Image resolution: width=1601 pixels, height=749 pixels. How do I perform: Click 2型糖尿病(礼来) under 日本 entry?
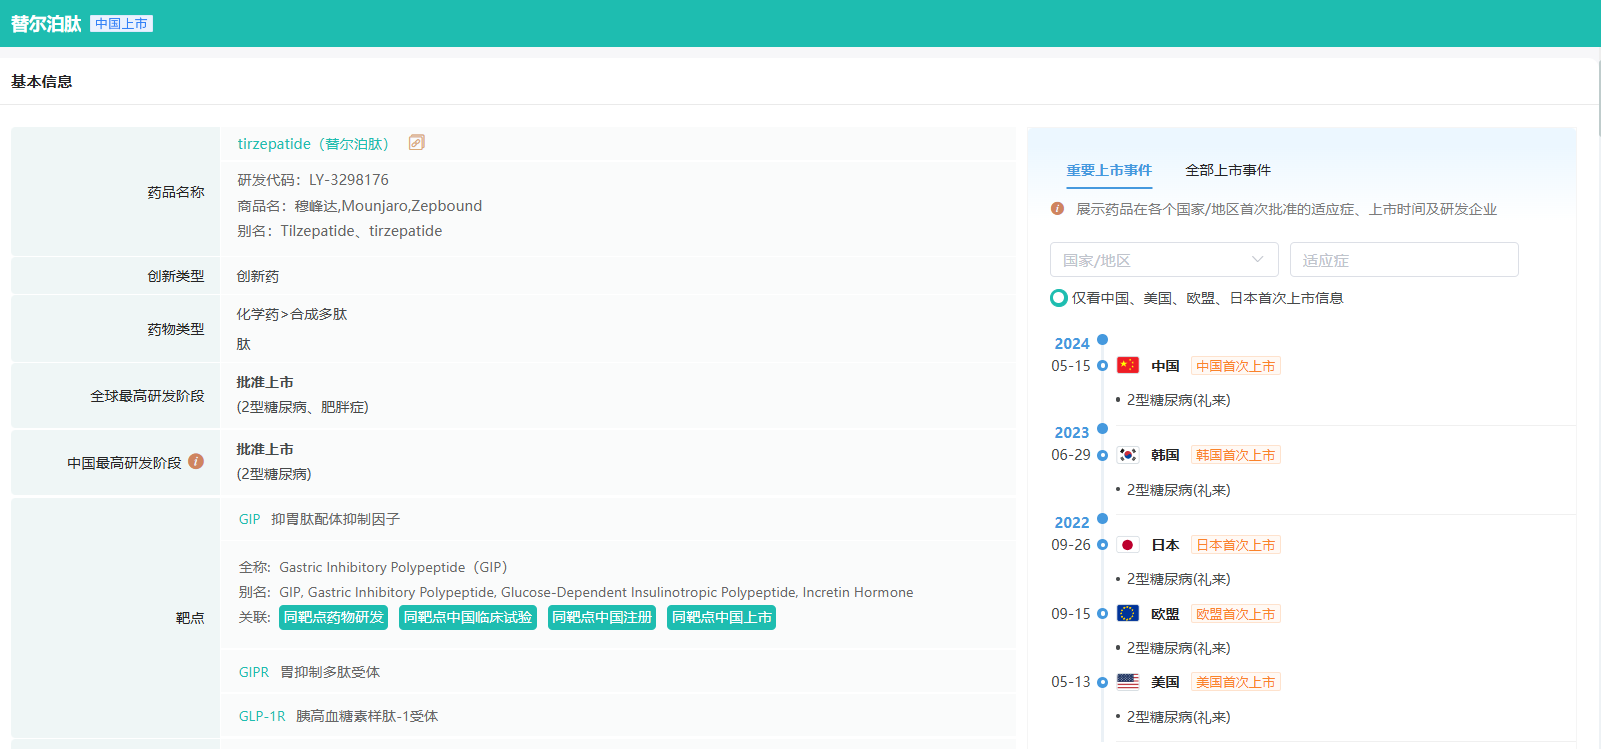tap(1179, 579)
